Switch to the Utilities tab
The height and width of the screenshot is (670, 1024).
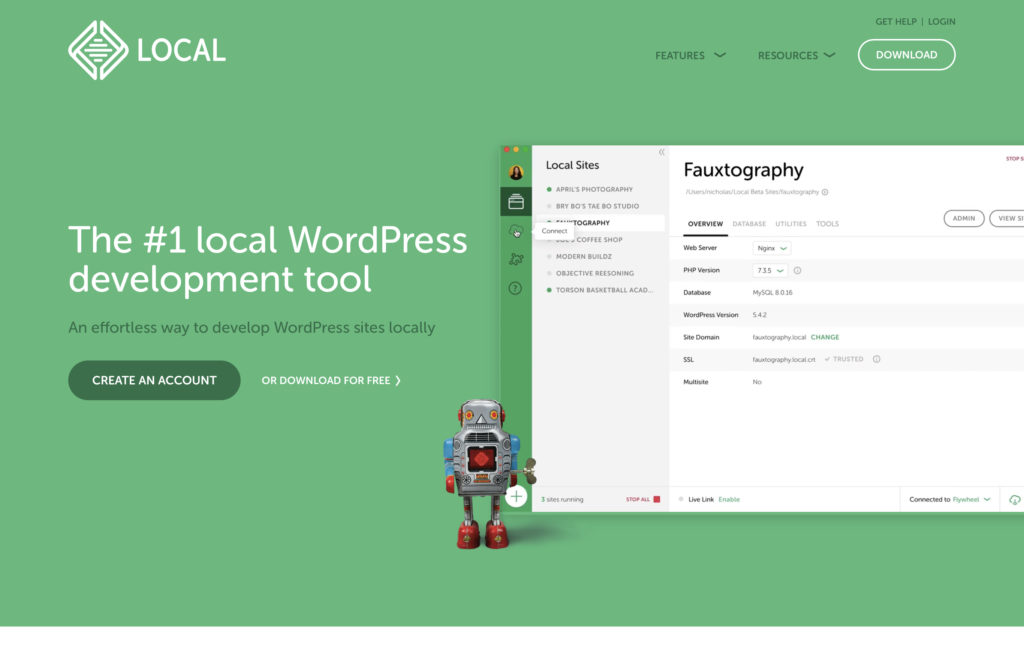click(791, 224)
